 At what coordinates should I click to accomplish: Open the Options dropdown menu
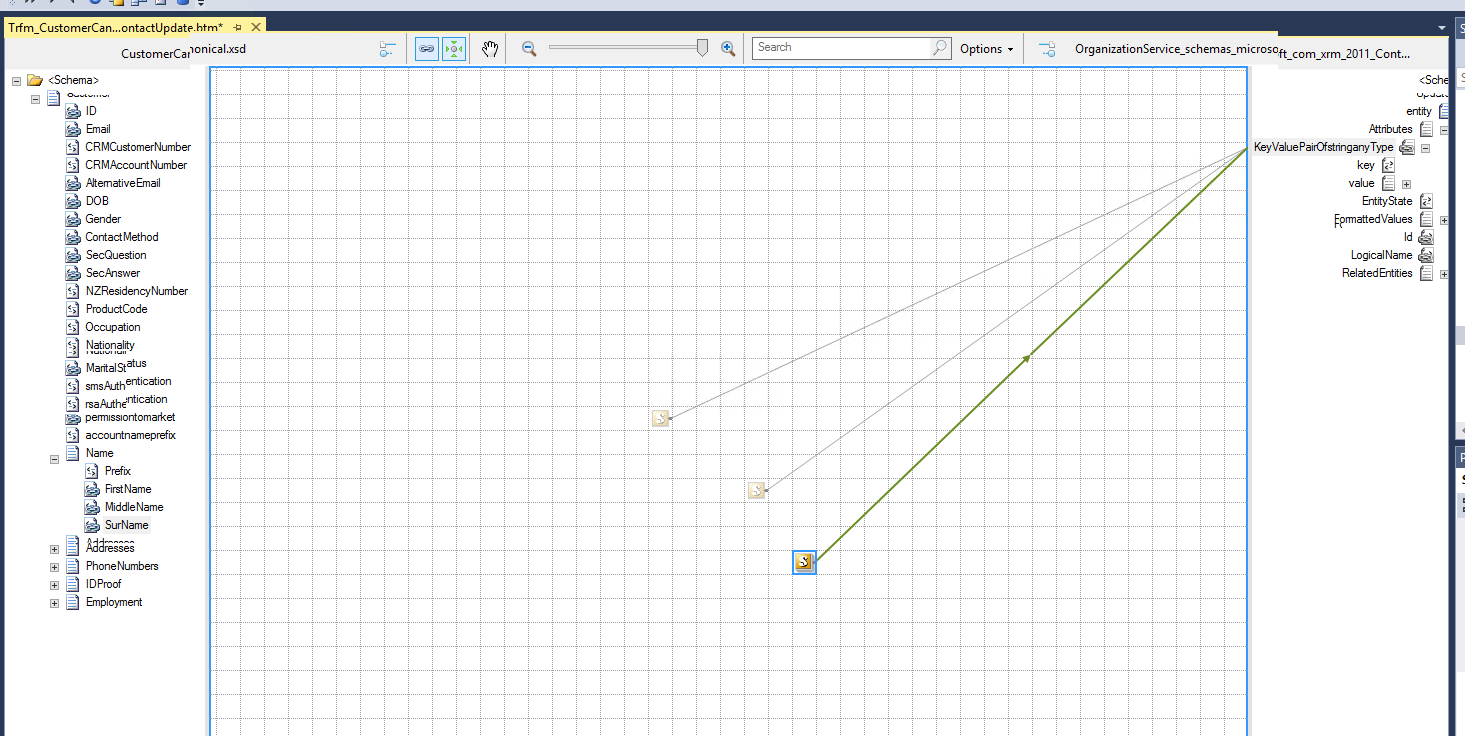986,48
